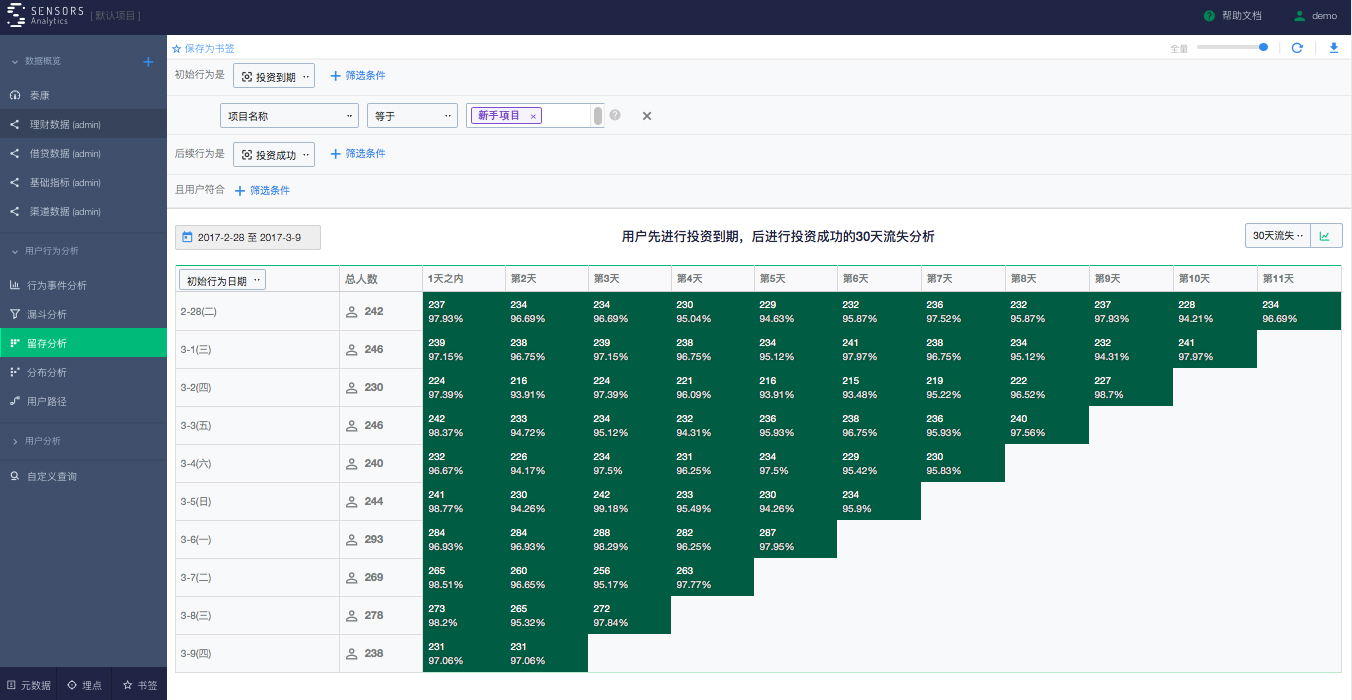
Task: Click 保存为书签 link
Action: [x=203, y=47]
